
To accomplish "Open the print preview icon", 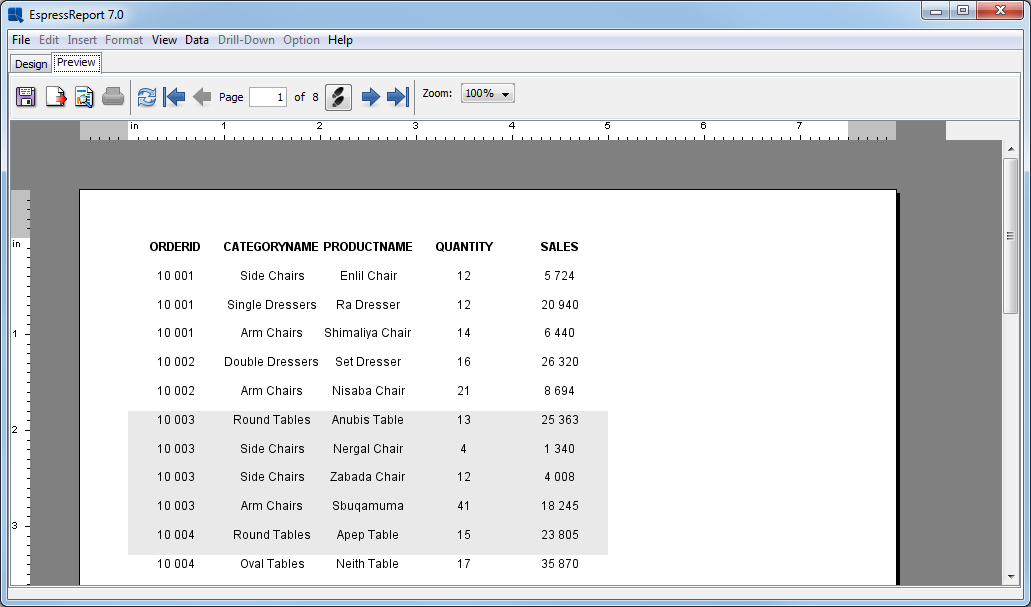I will point(84,97).
